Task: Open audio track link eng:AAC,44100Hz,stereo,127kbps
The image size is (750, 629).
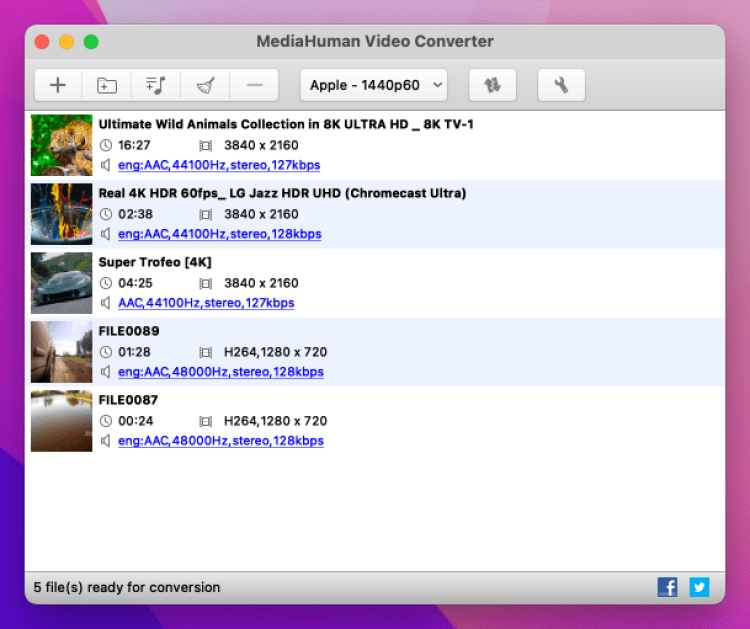Action: [x=219, y=165]
